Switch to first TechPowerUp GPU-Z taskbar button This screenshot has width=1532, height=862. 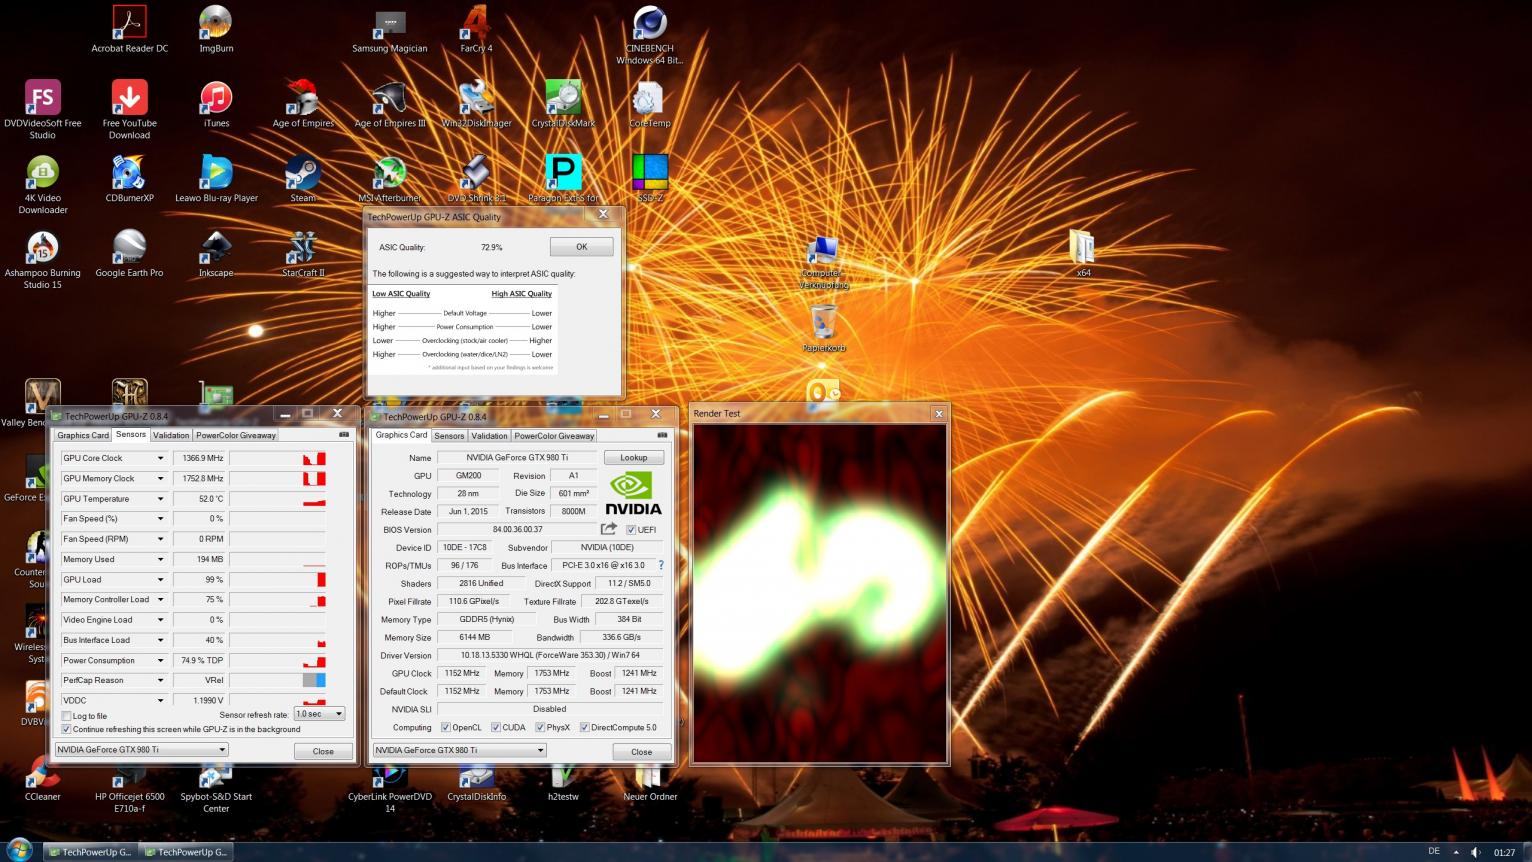point(89,852)
